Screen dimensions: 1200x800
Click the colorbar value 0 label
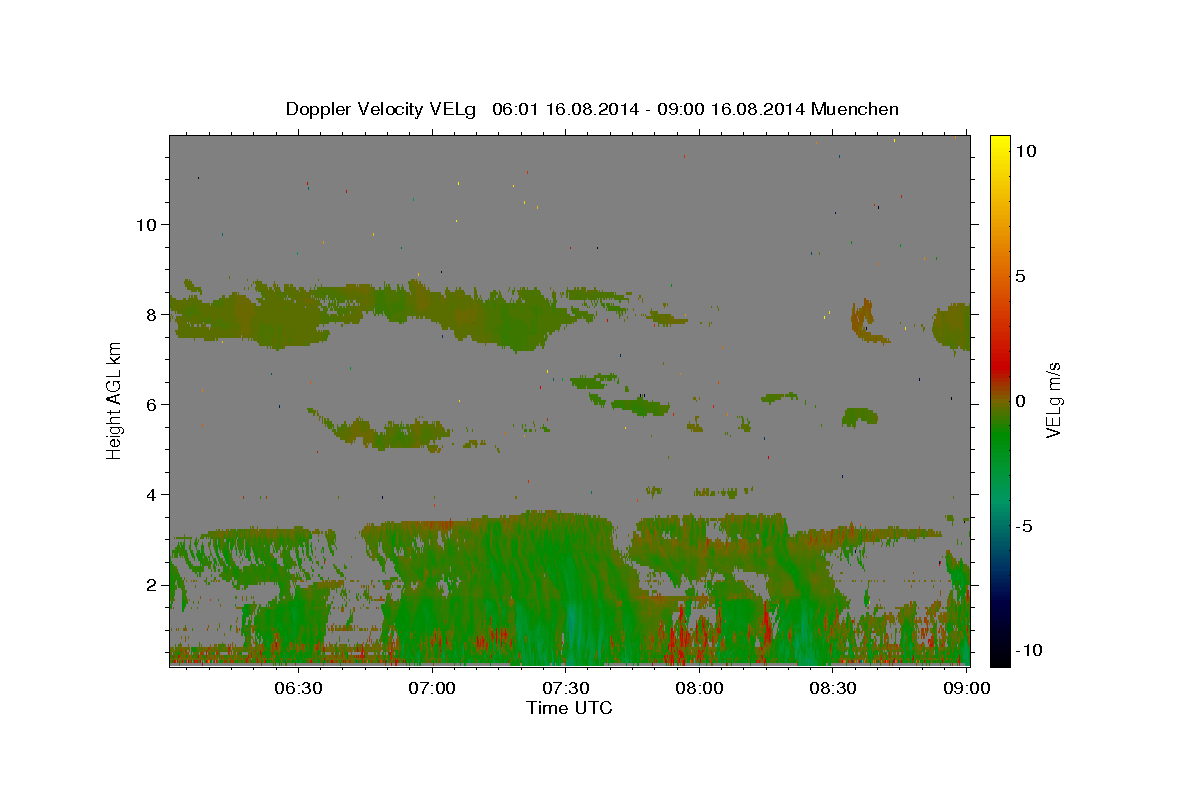[x=1019, y=401]
